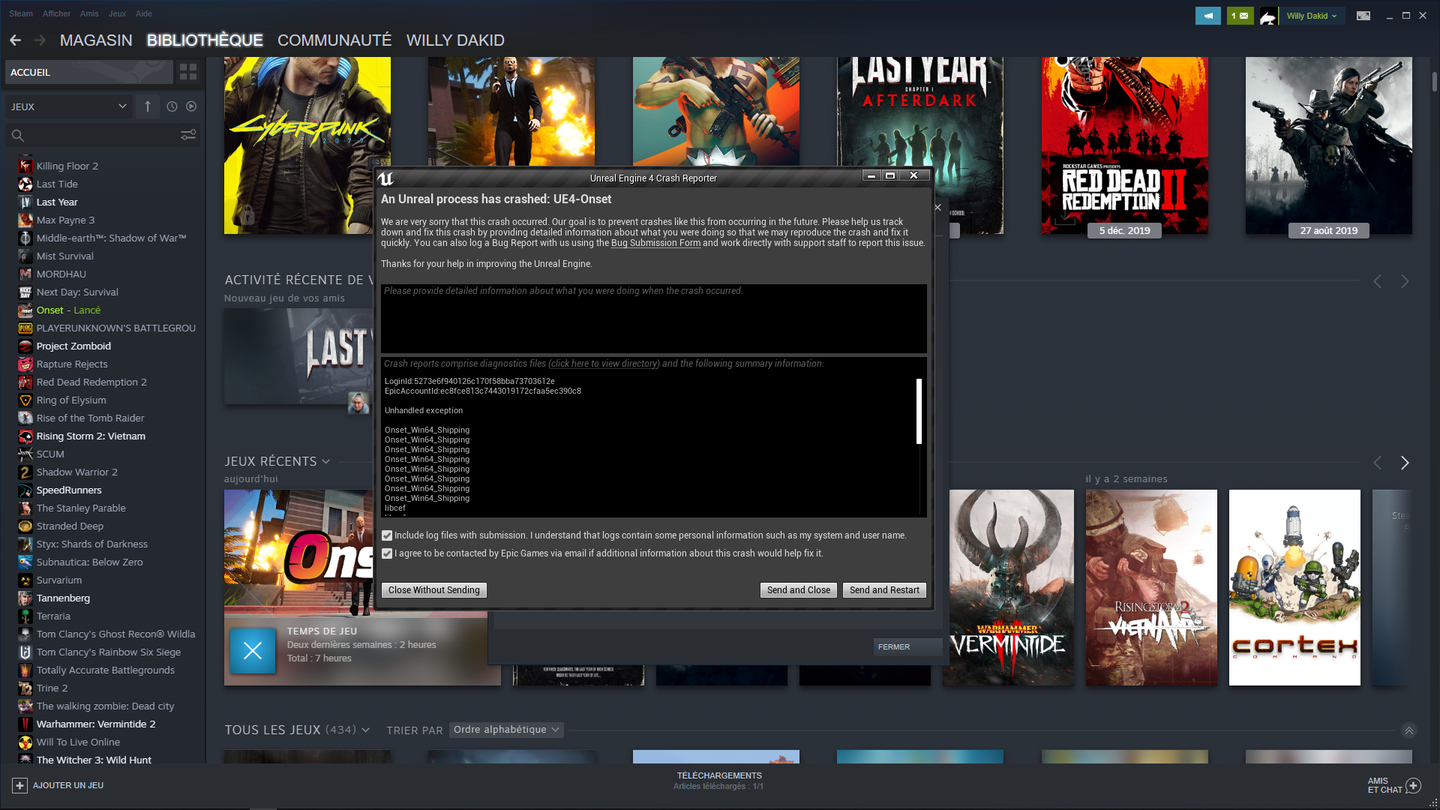The image size is (1440, 810).
Task: Click the blue X tile on Onset card
Action: (x=253, y=651)
